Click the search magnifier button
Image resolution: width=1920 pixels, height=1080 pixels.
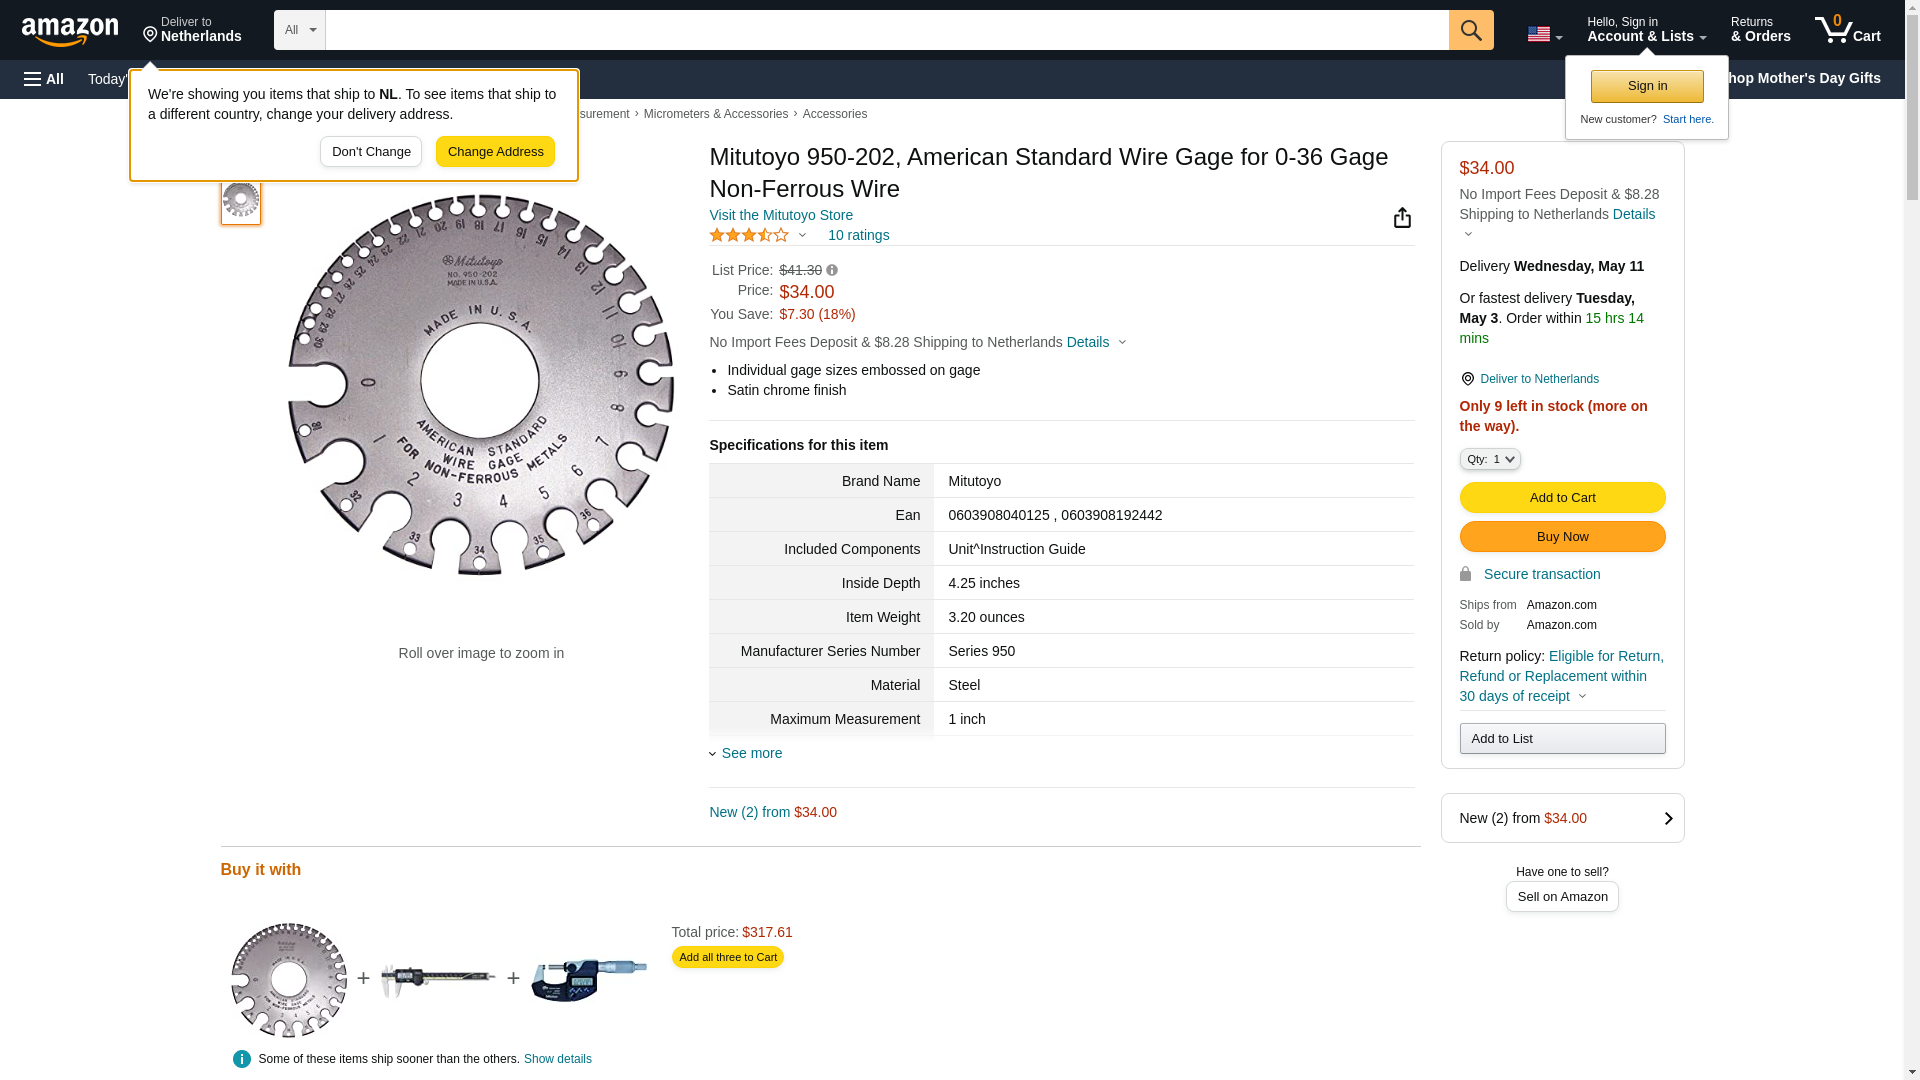(1470, 30)
